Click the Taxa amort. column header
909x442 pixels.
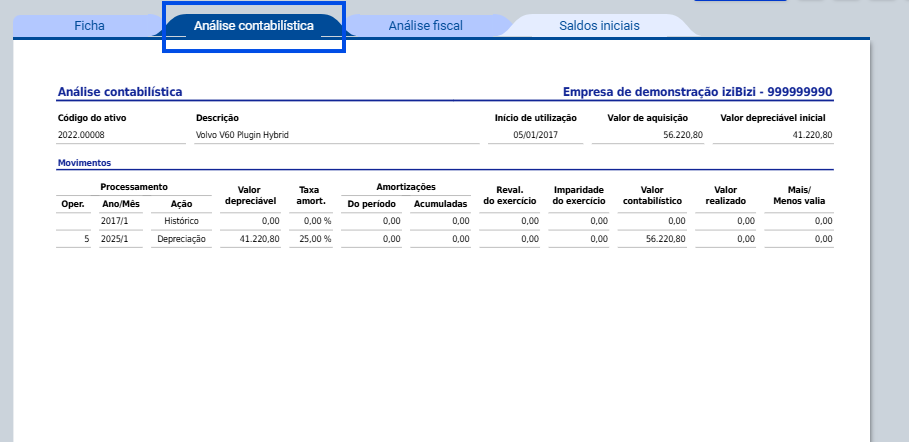(311, 195)
